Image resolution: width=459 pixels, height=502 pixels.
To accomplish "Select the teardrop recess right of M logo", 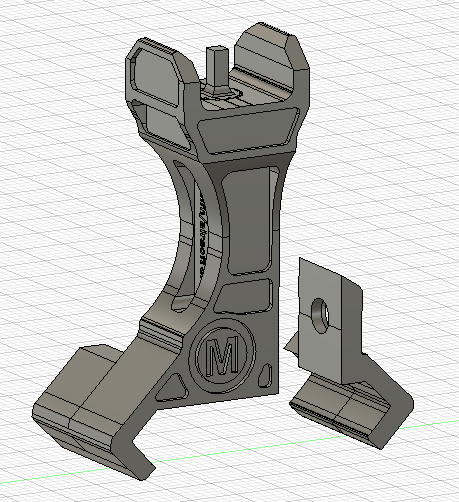I will pyautogui.click(x=265, y=376).
